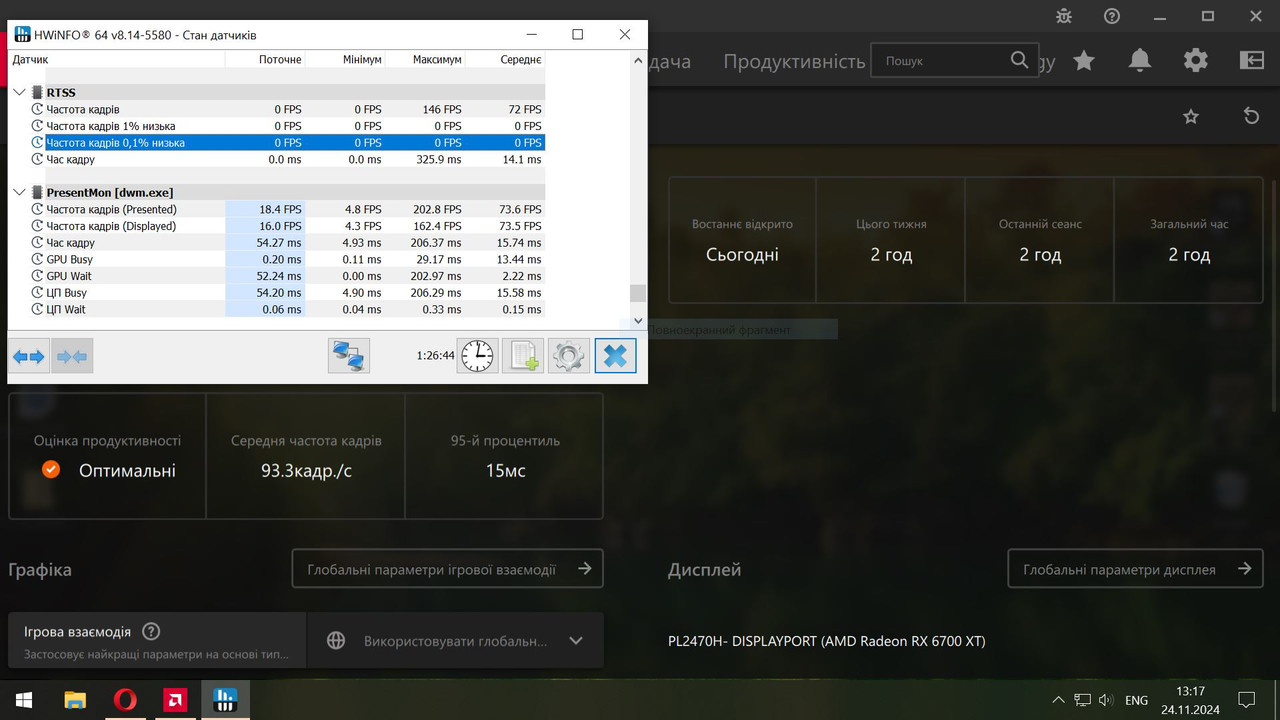Viewport: 1280px width, 720px height.
Task: Click the 'Мінімум' column header
Action: click(345, 60)
